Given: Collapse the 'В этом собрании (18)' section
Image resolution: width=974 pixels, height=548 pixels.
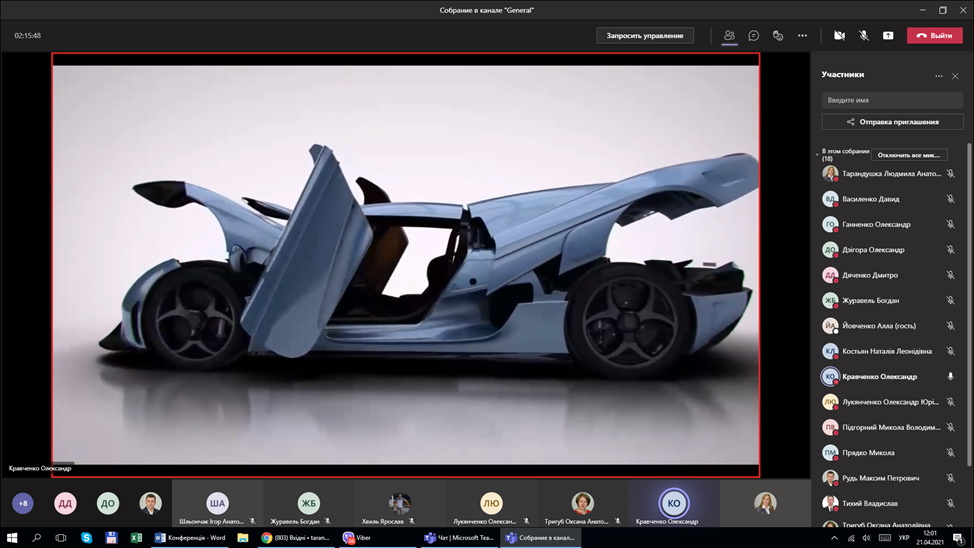Looking at the screenshot, I should tap(817, 154).
